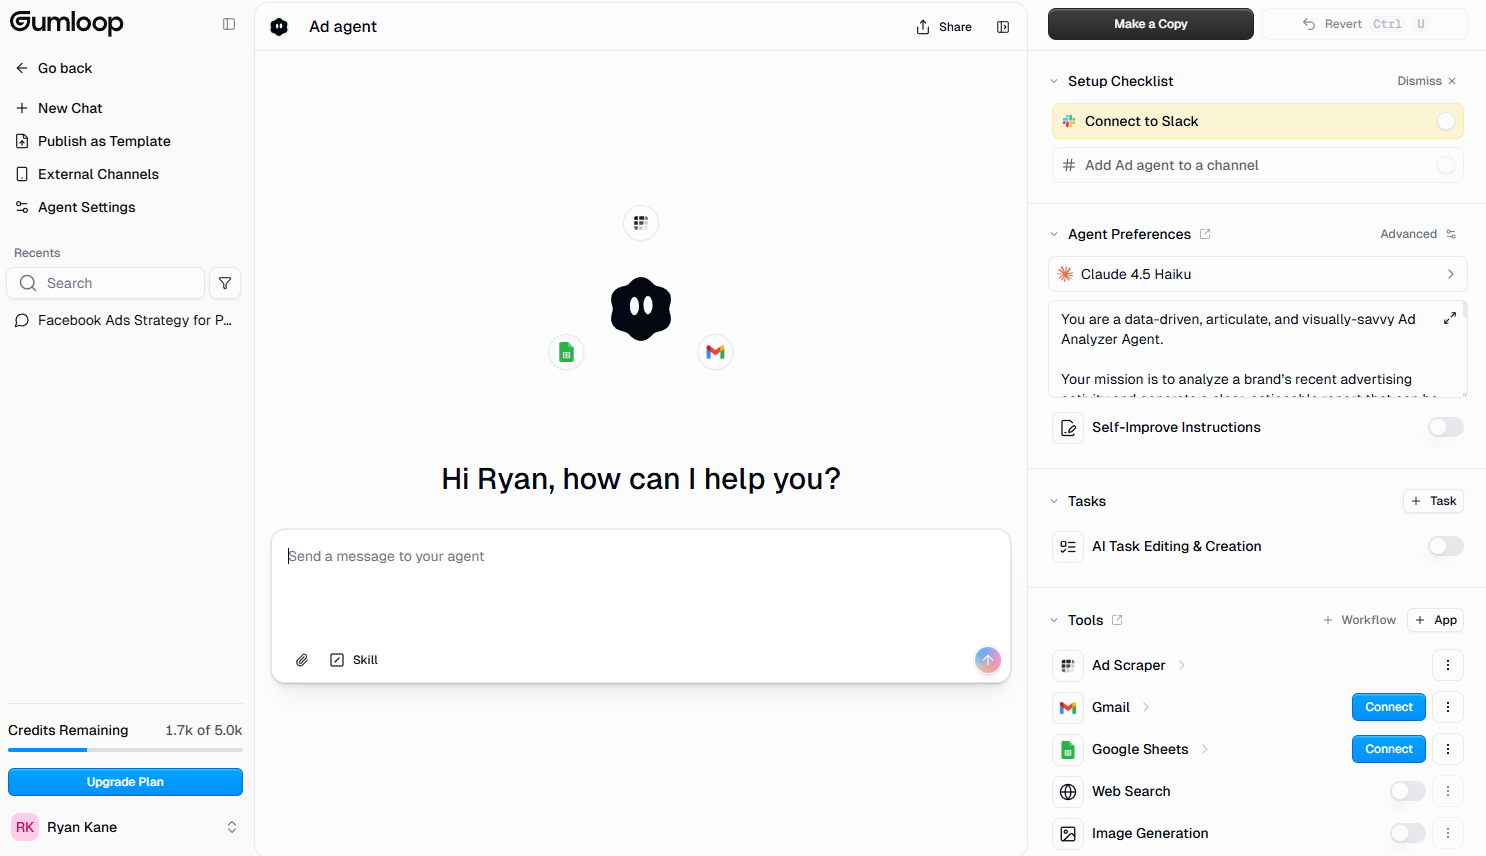
Task: Click the filter icon next to search
Action: pos(225,283)
